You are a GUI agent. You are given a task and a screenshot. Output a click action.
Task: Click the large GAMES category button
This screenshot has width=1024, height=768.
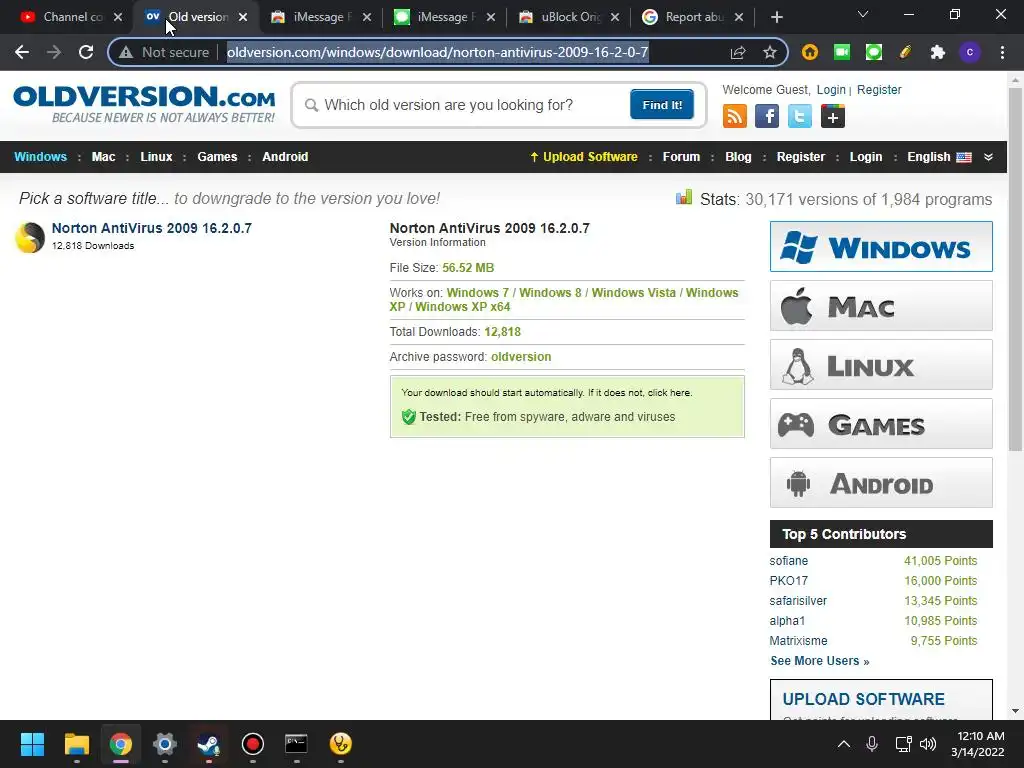click(x=881, y=424)
